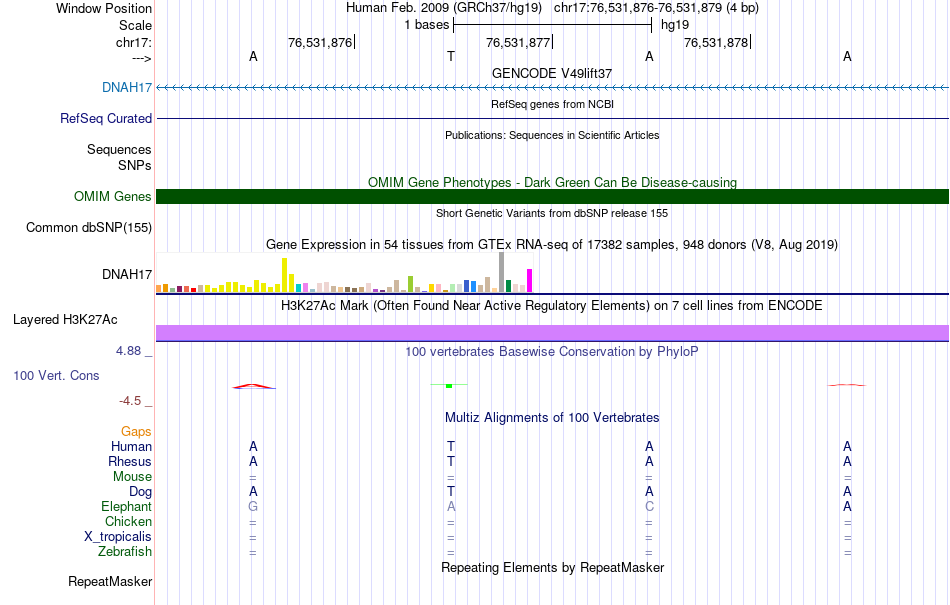This screenshot has width=950, height=605.
Task: Click the 100 vertebrates Basewise Conservation by PhyloP title
Action: tap(551, 351)
